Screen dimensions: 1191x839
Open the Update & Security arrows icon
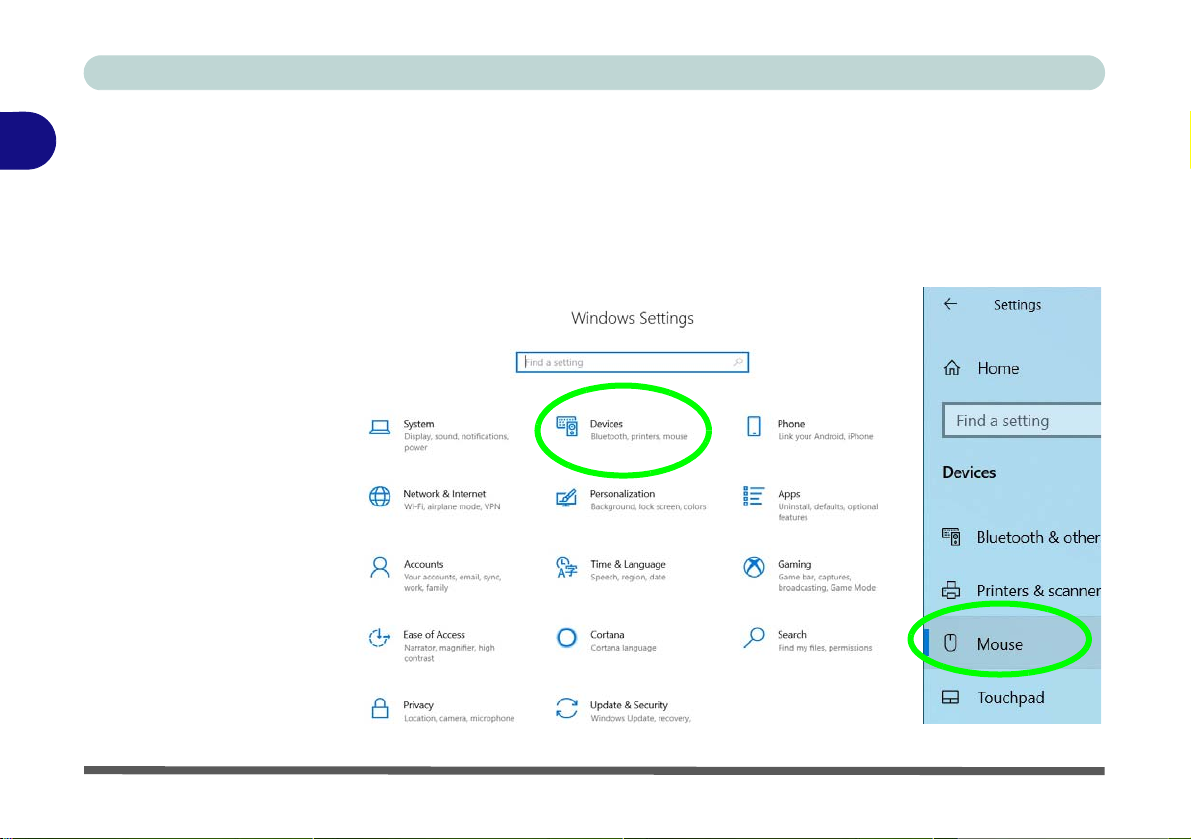click(567, 708)
